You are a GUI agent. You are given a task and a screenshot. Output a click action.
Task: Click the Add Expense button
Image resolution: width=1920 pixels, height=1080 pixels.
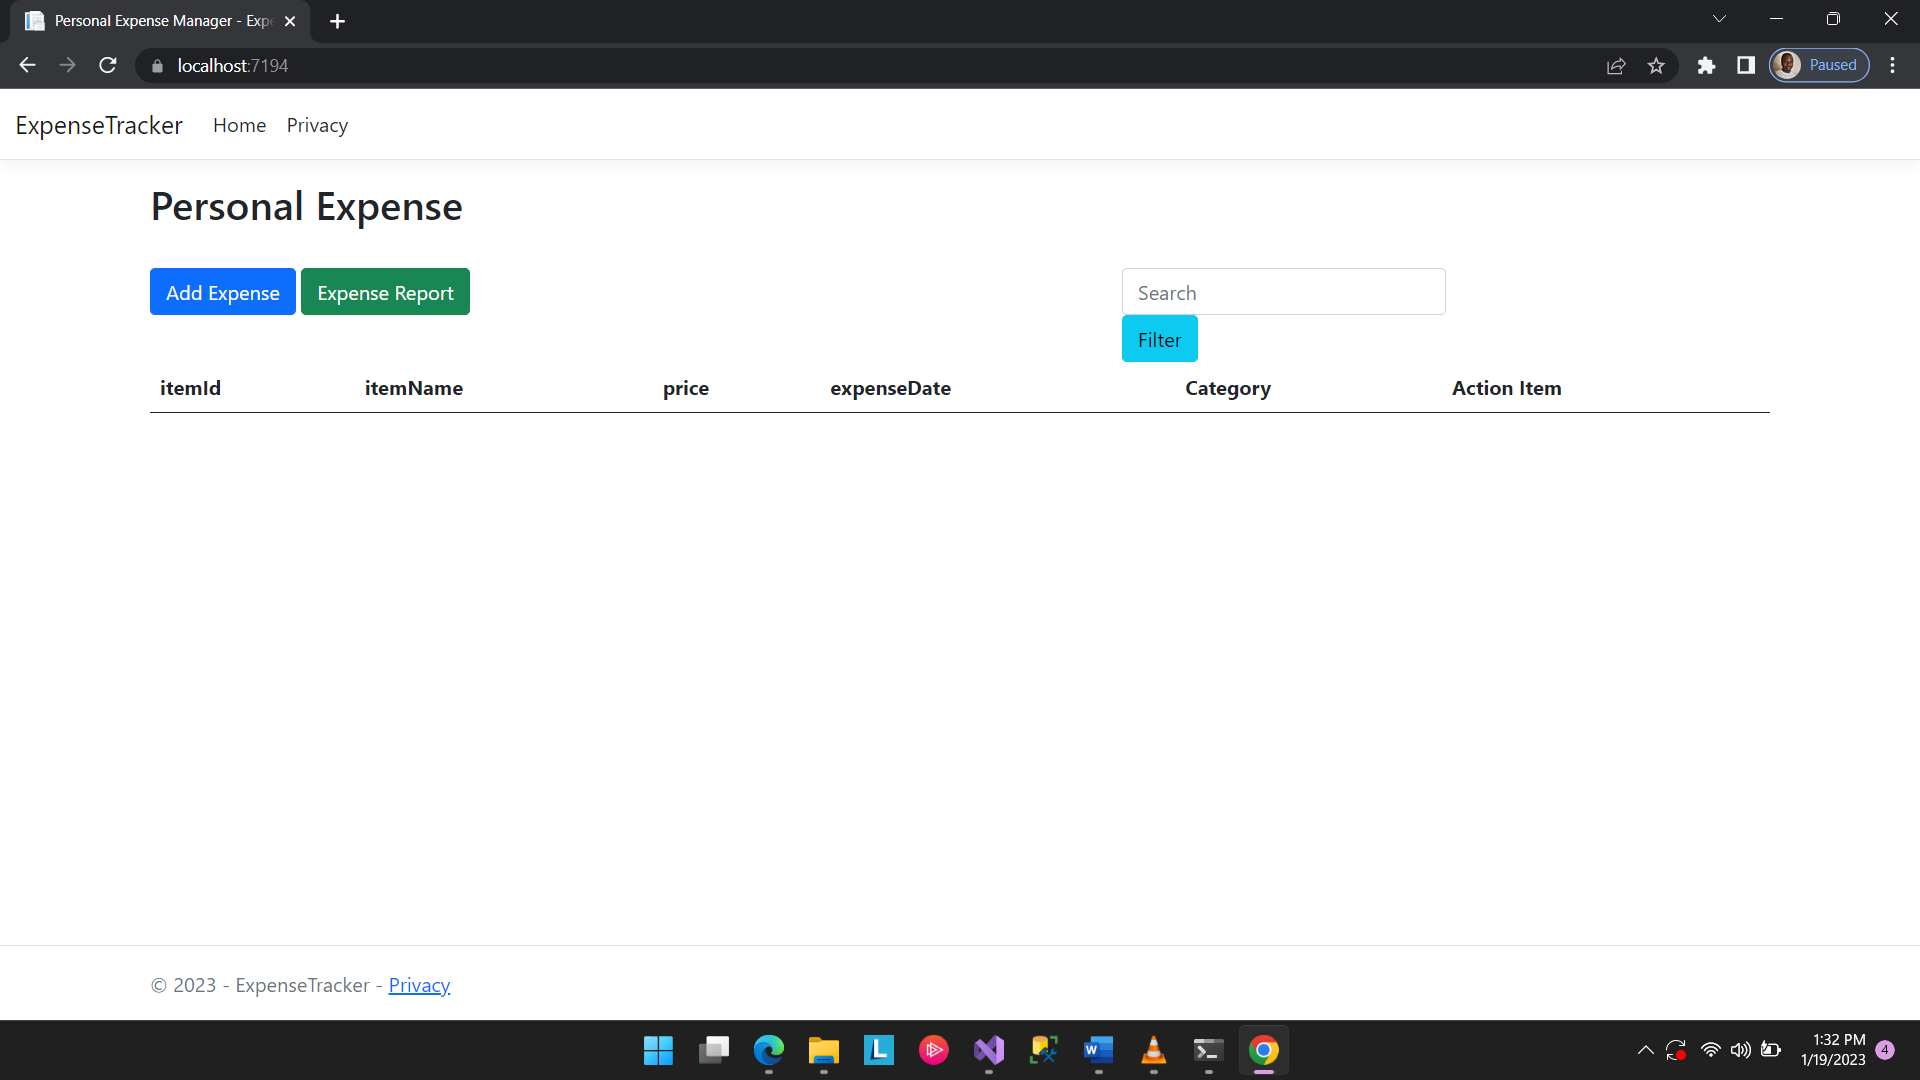[222, 292]
